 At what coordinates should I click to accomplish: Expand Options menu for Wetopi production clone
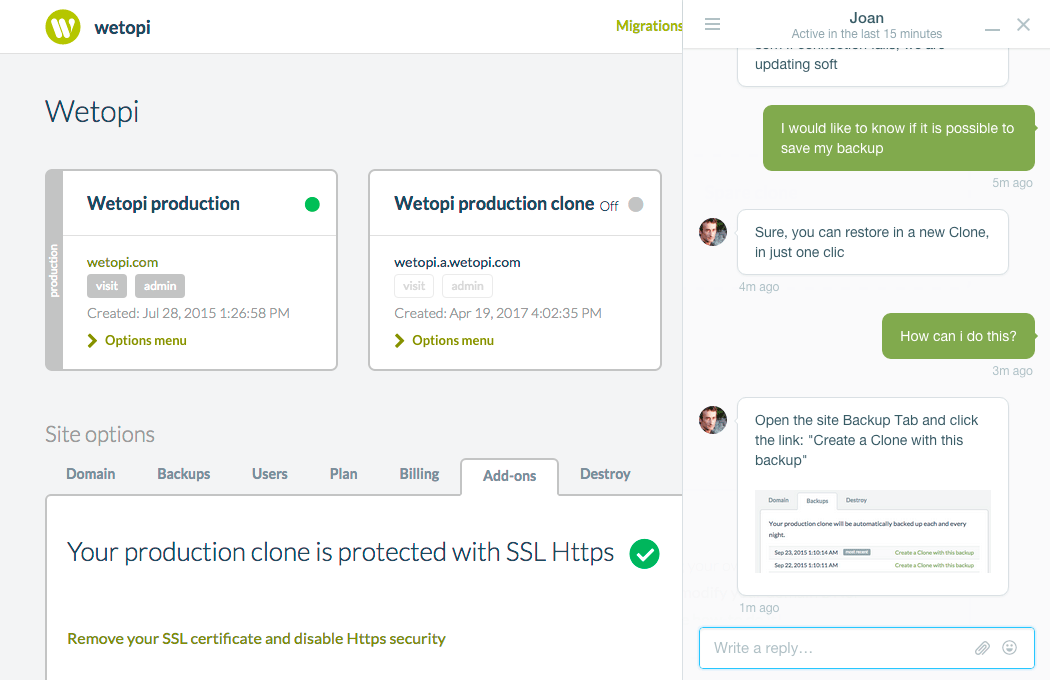[445, 340]
